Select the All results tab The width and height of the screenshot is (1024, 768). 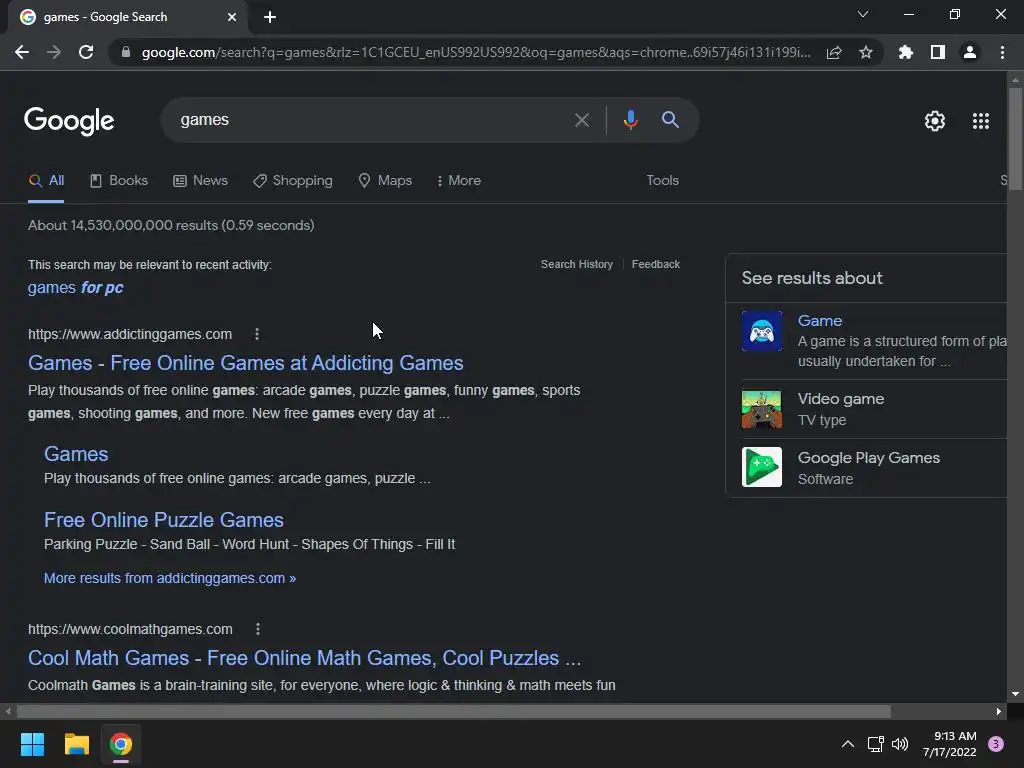[x=46, y=181]
